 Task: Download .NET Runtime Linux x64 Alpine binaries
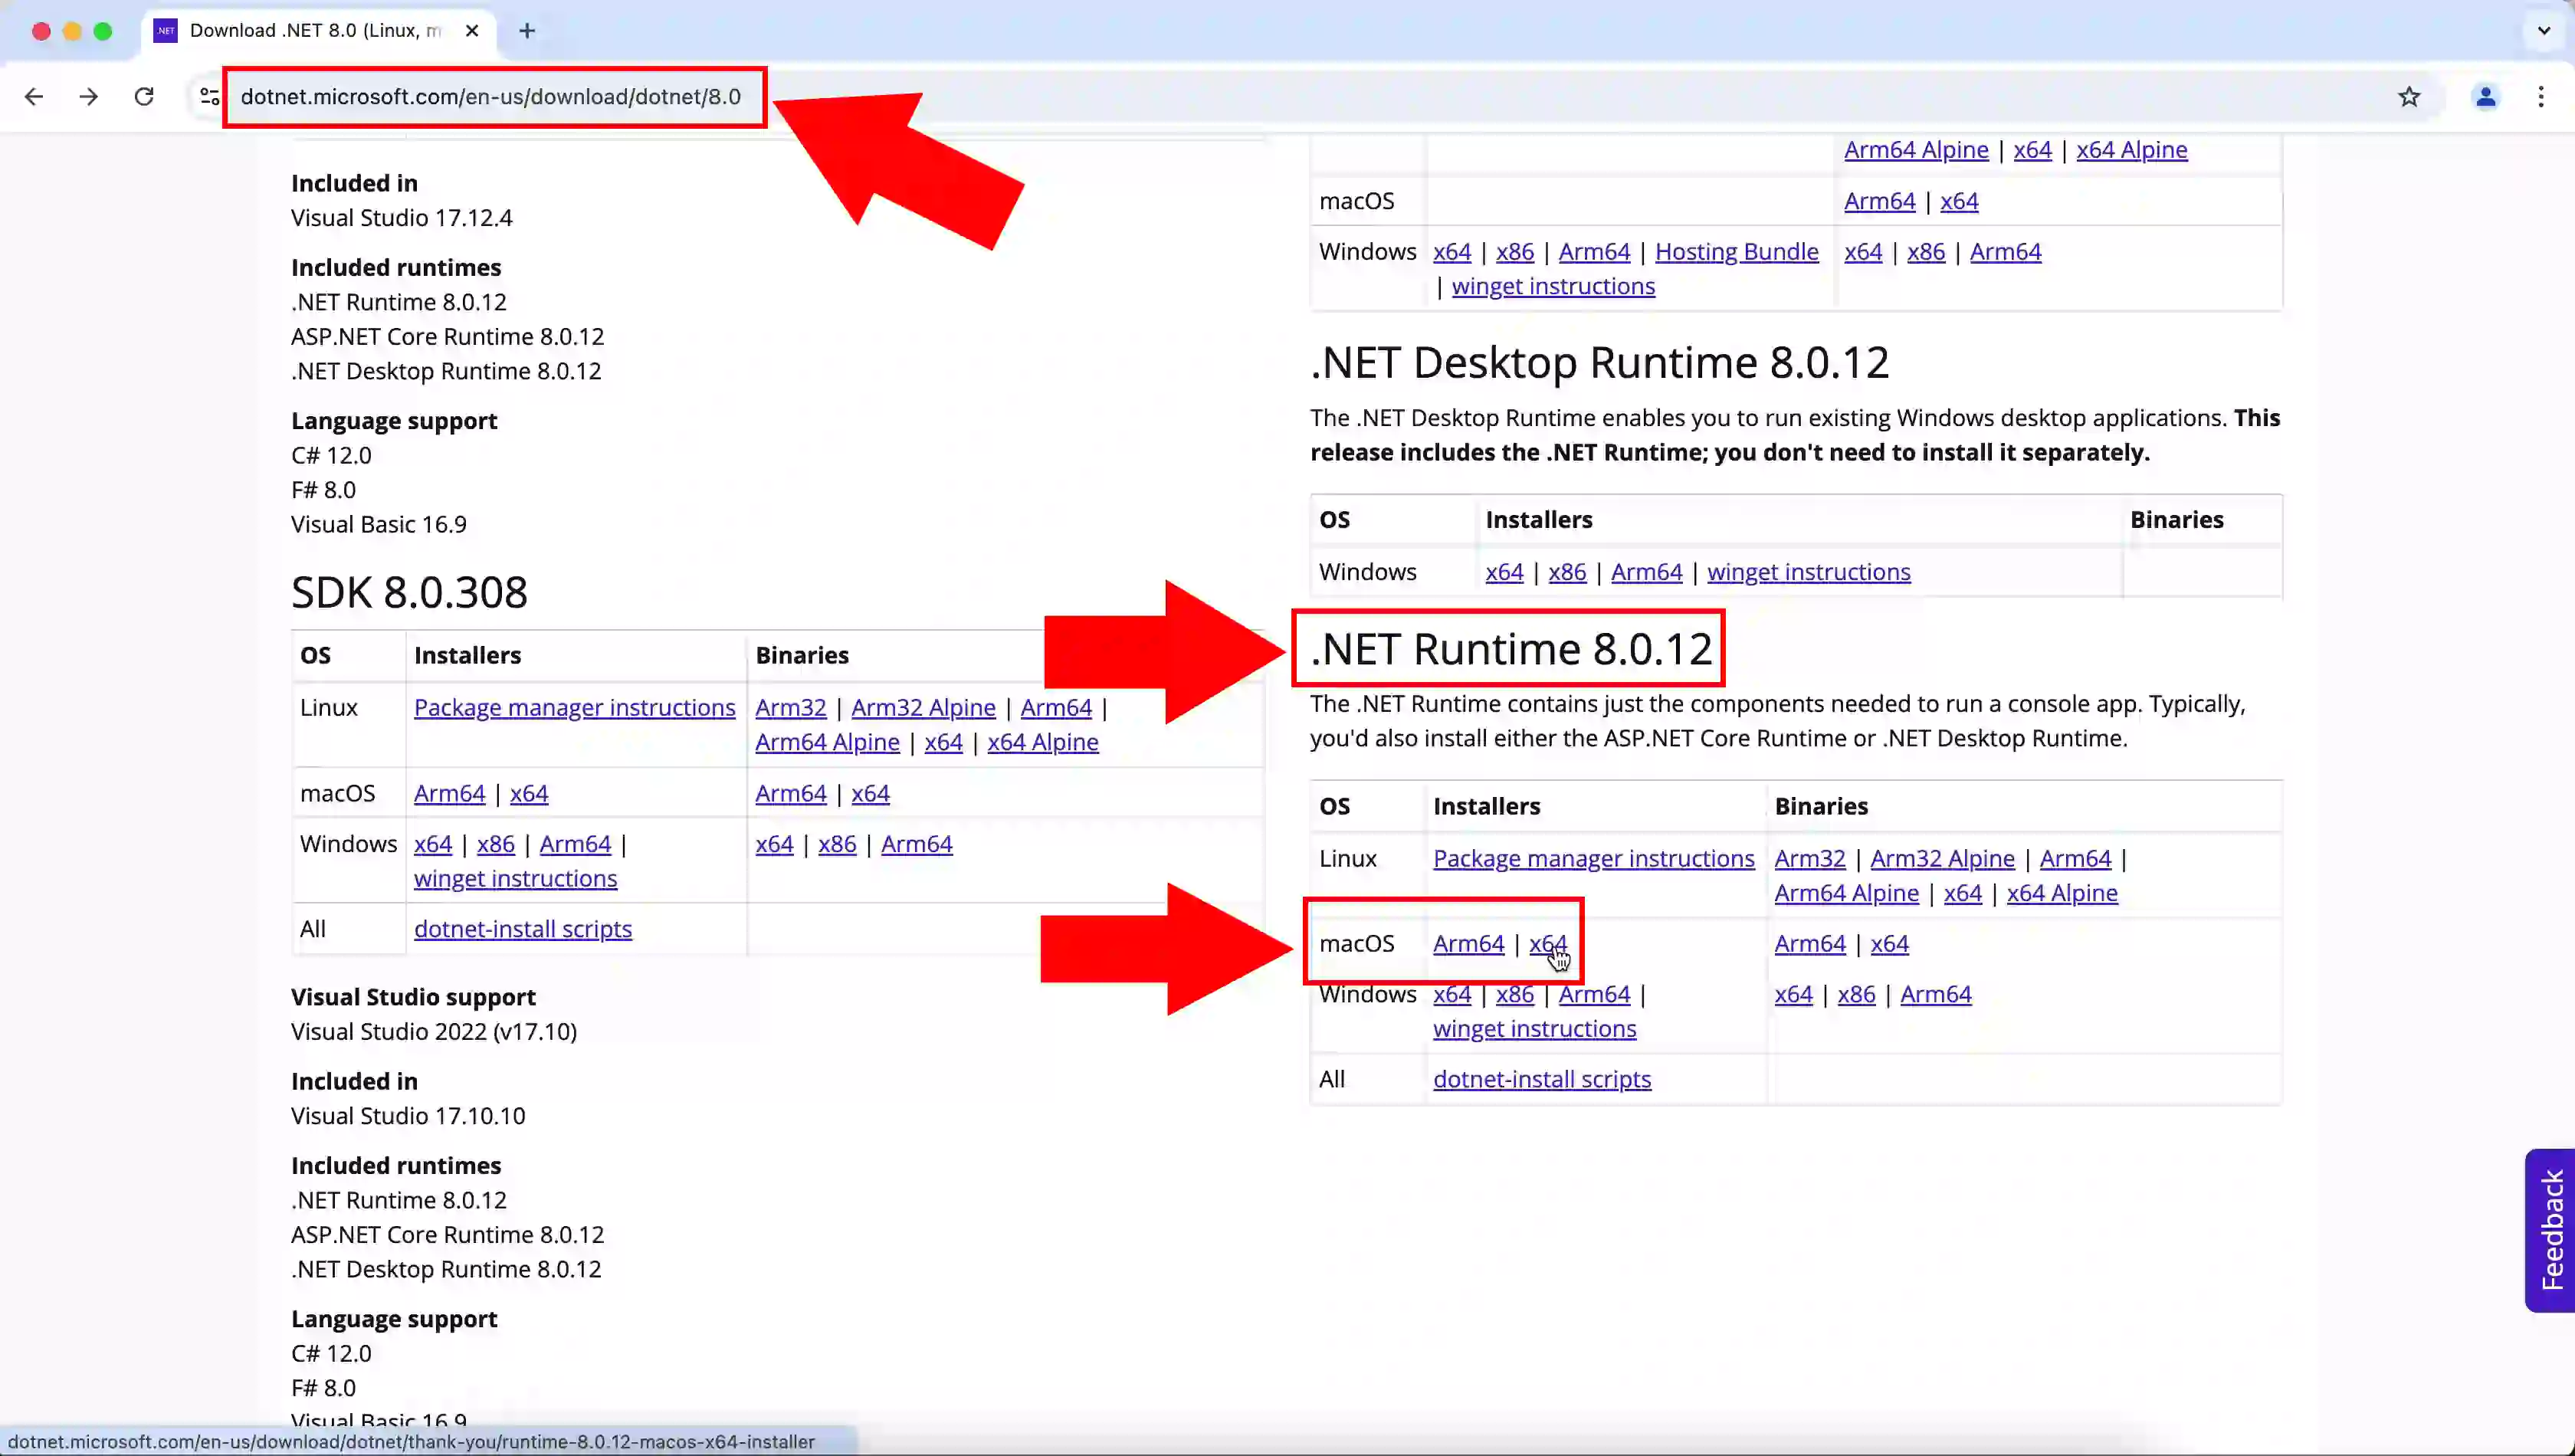click(2062, 893)
